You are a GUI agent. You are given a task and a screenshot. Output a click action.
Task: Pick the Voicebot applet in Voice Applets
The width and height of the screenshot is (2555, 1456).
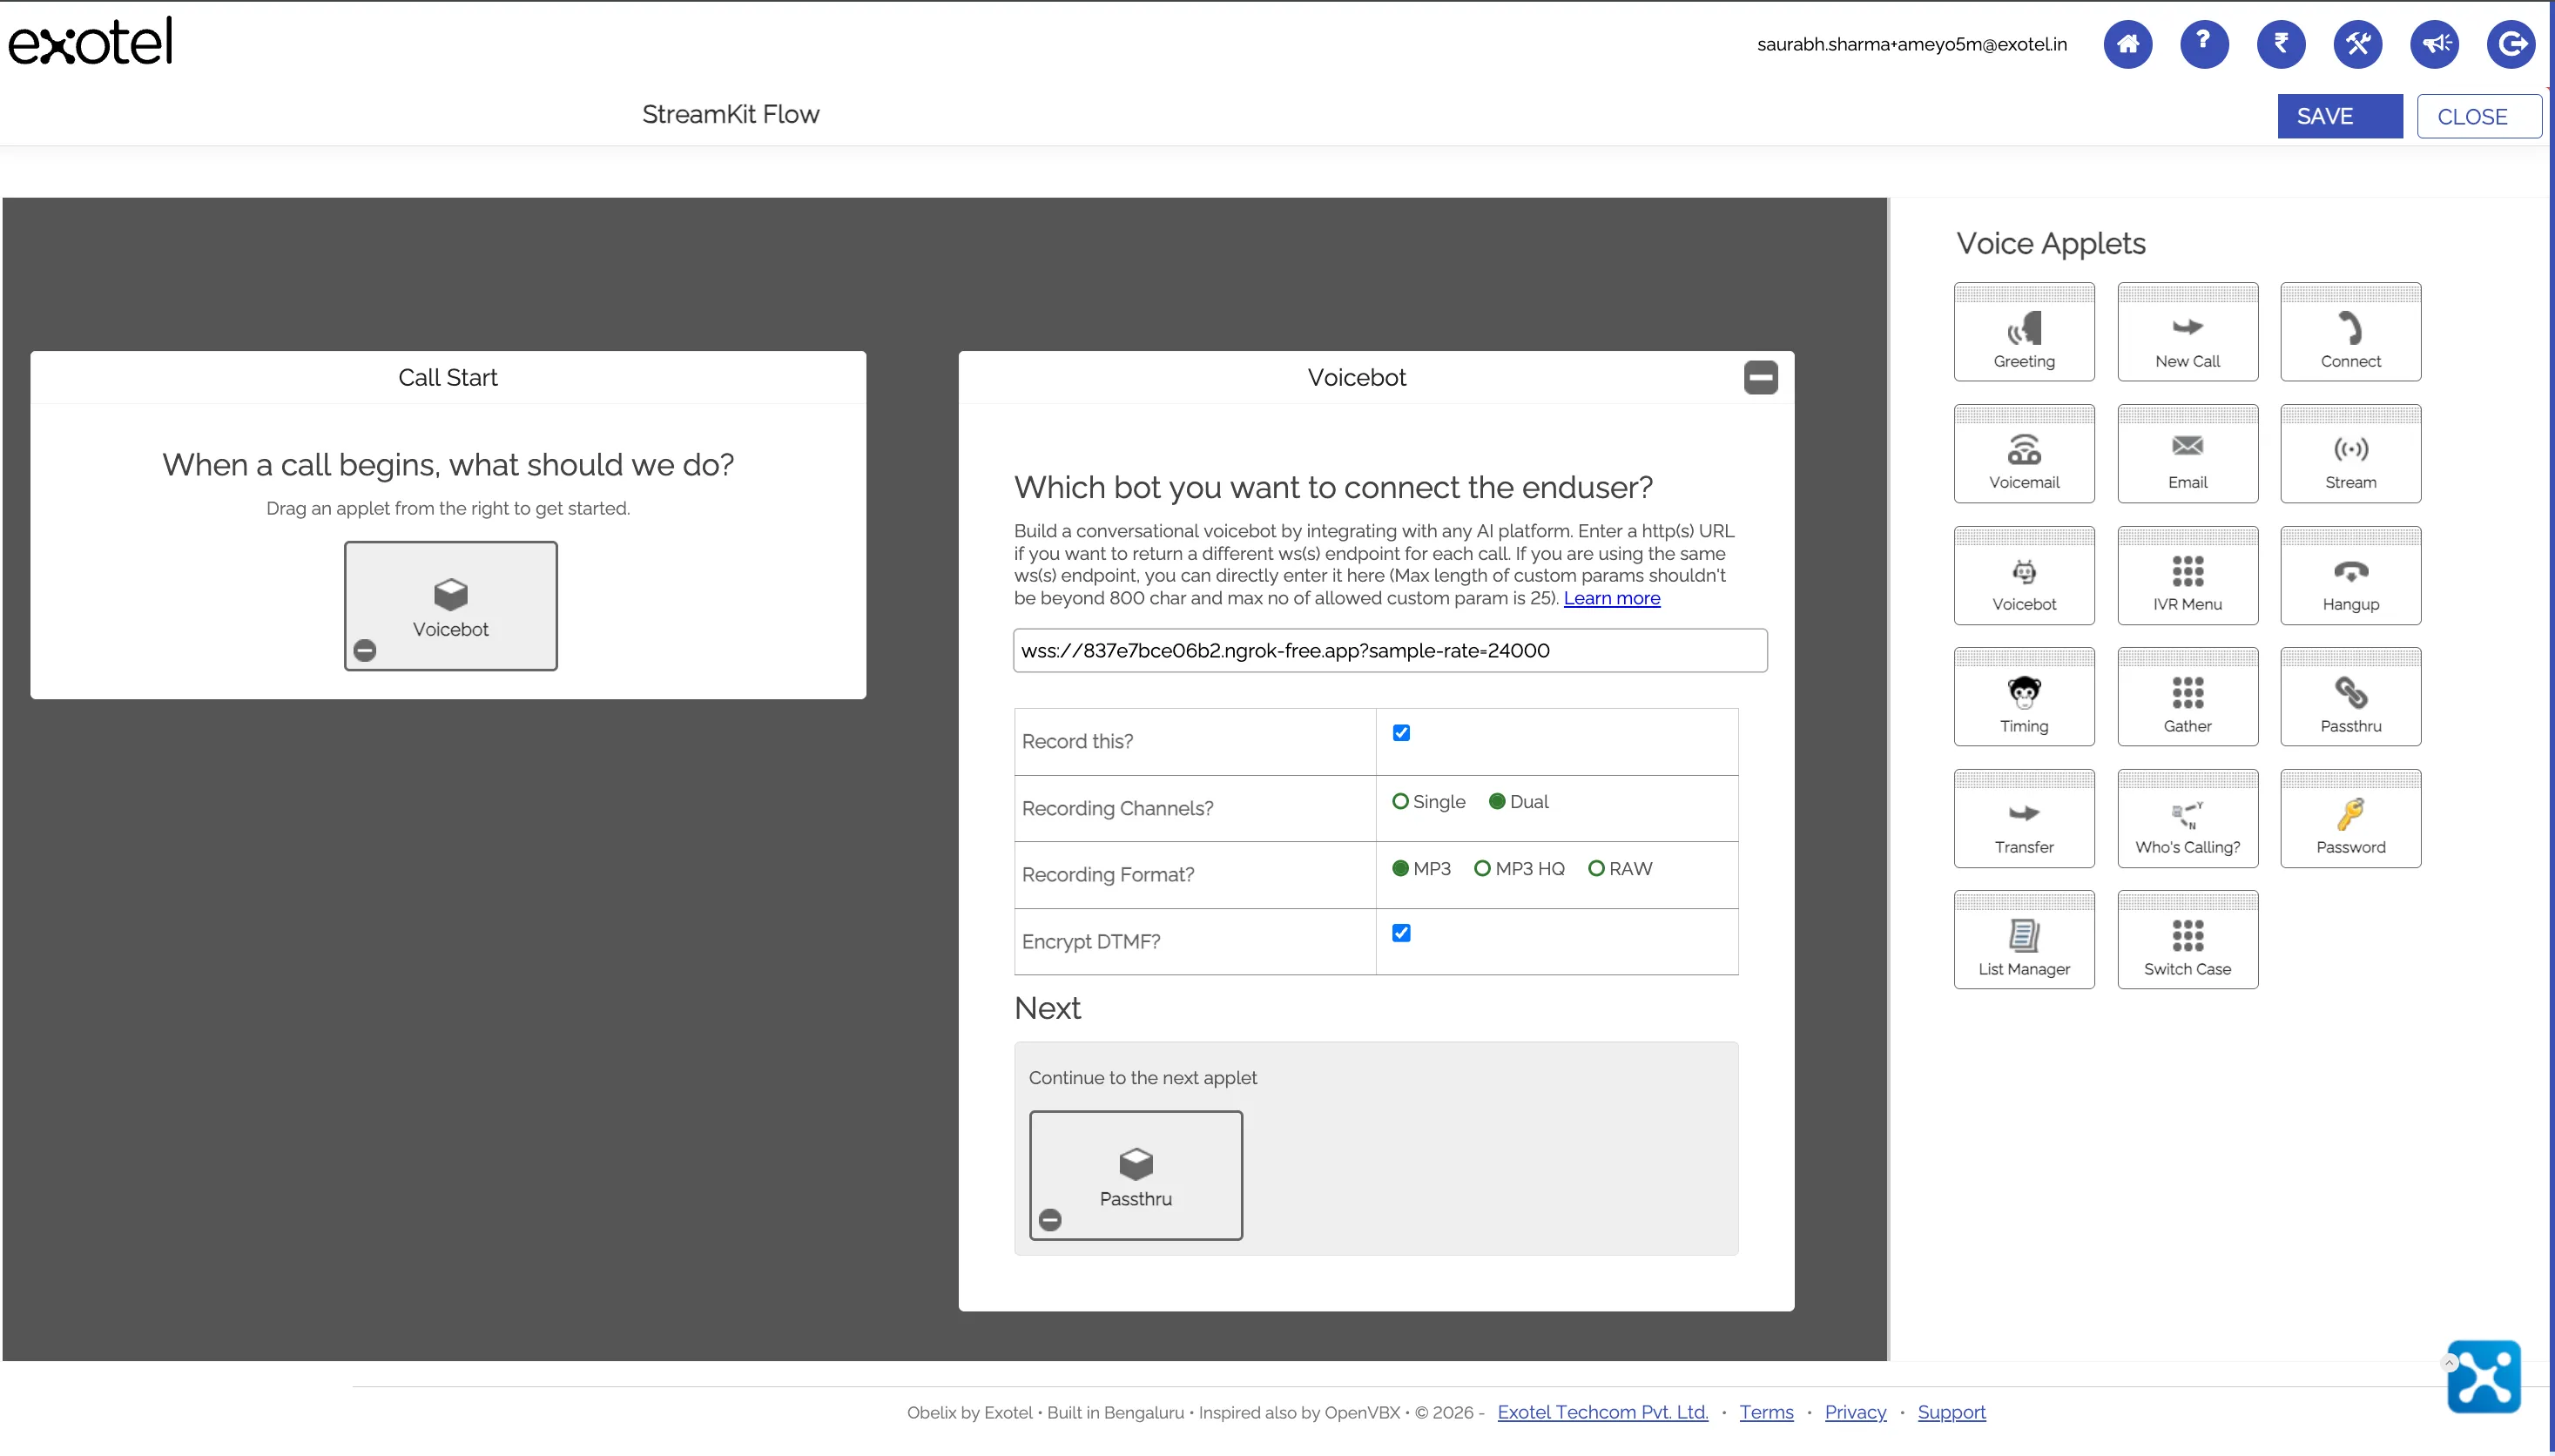click(2023, 576)
